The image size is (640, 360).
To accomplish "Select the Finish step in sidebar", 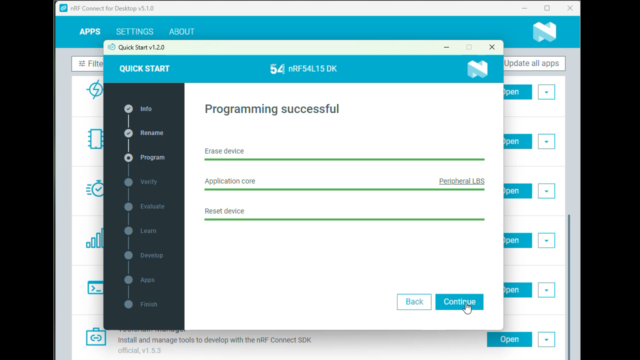I will [140, 304].
